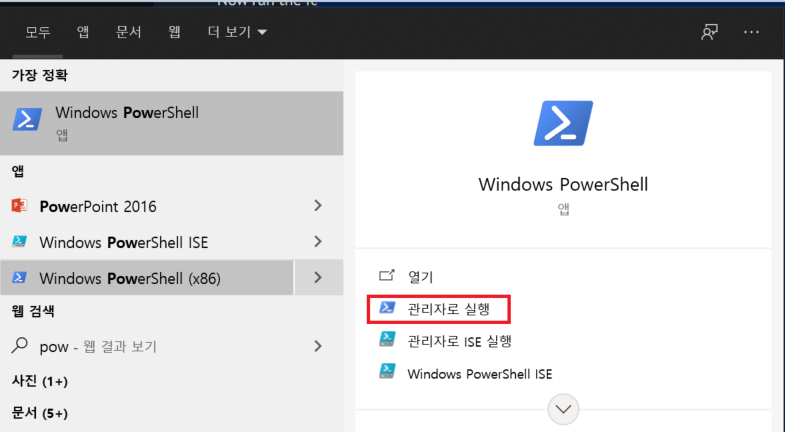Open the 문서 (5+) category
This screenshot has width=785, height=432.
click(40, 413)
